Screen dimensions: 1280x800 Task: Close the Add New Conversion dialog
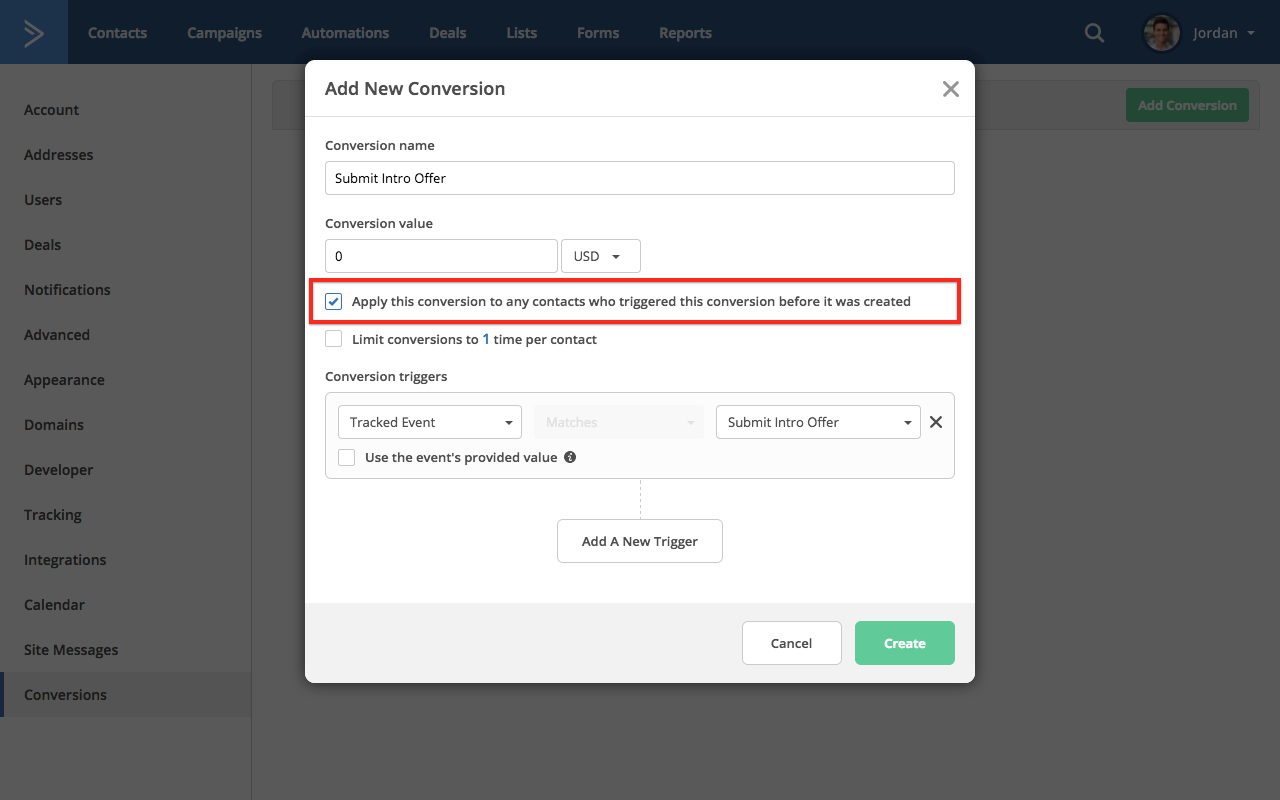tap(950, 89)
